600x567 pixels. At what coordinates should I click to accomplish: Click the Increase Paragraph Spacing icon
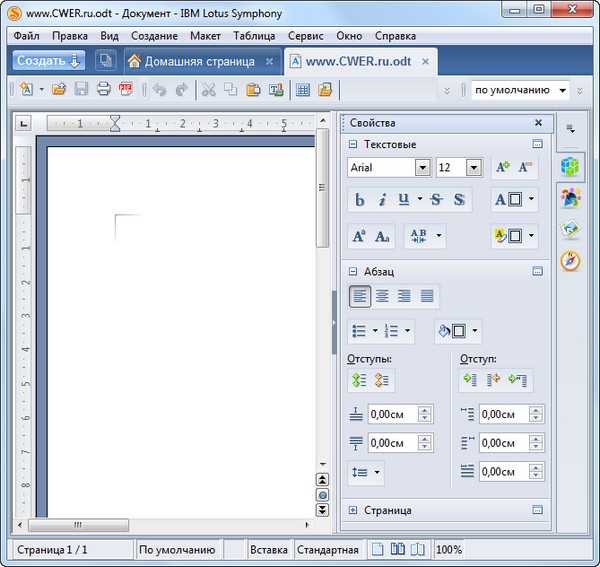360,380
